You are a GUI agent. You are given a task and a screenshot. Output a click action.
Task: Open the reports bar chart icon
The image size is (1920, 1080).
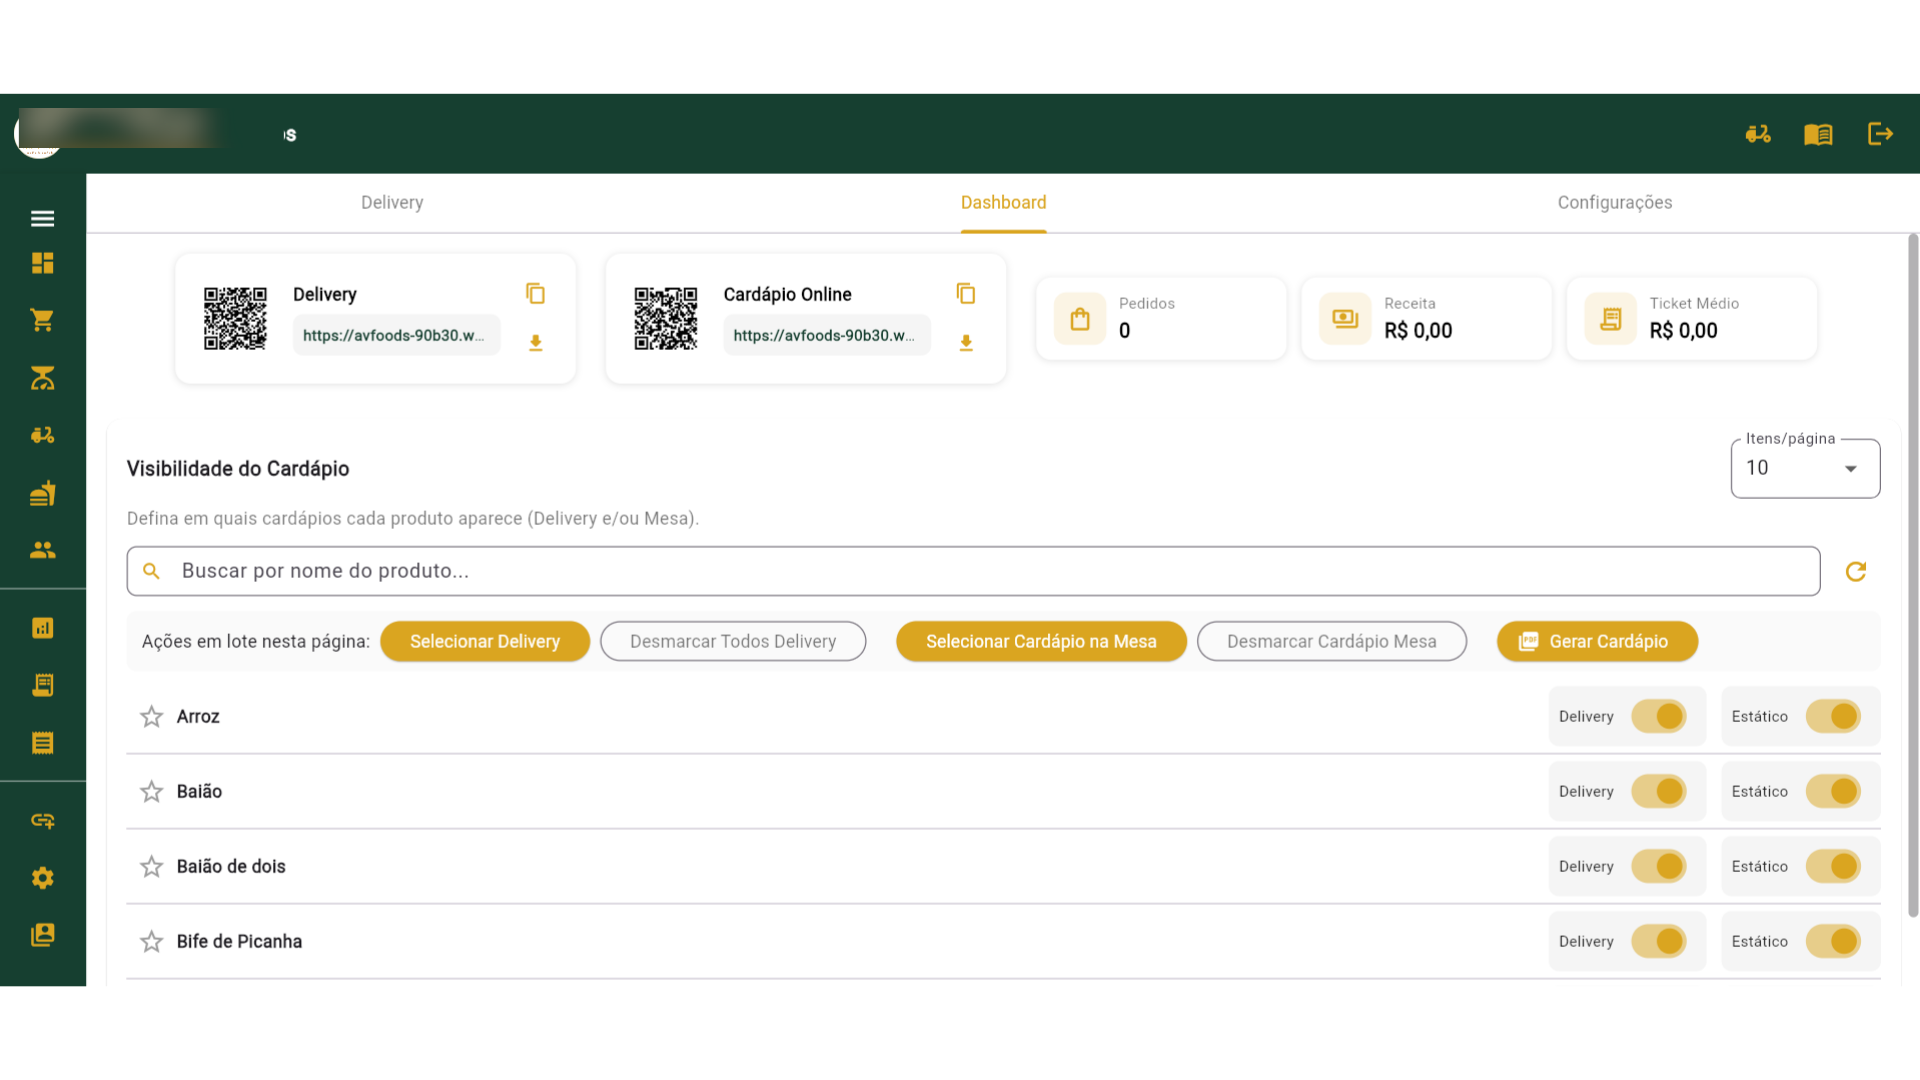tap(42, 627)
